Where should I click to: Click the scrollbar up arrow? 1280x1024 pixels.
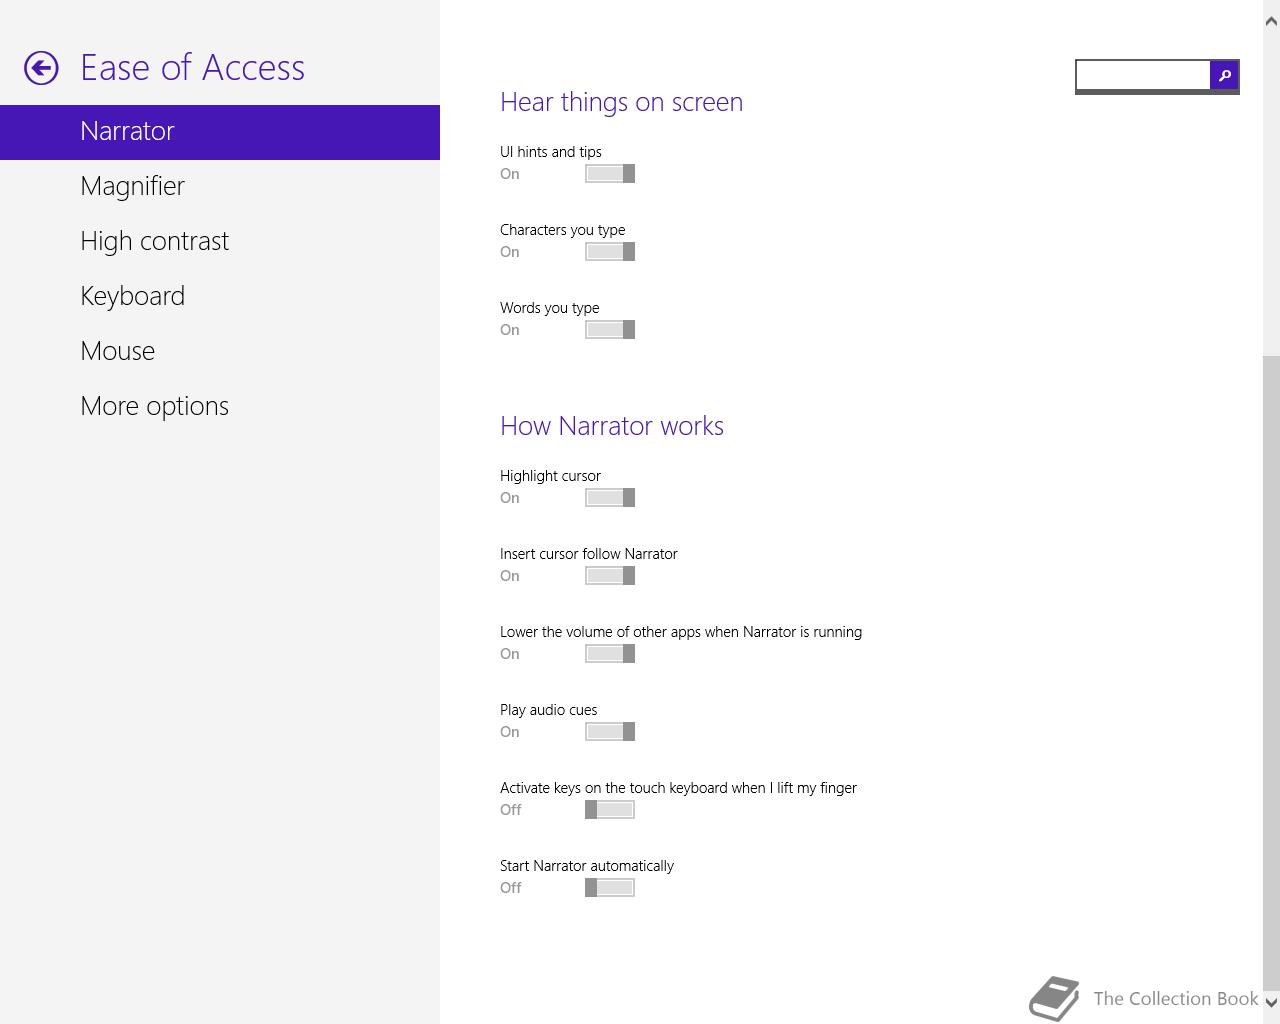pyautogui.click(x=1271, y=21)
